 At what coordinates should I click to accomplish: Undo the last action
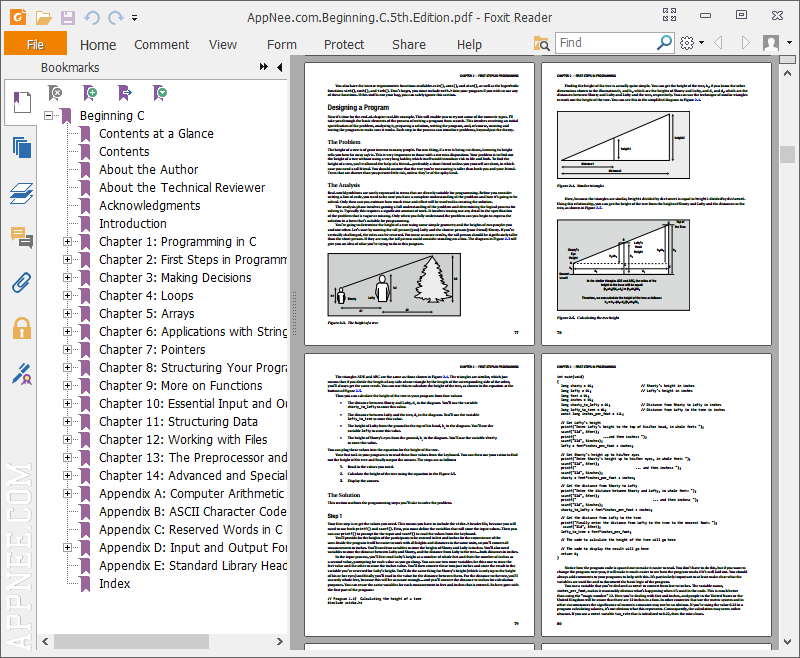coord(92,18)
